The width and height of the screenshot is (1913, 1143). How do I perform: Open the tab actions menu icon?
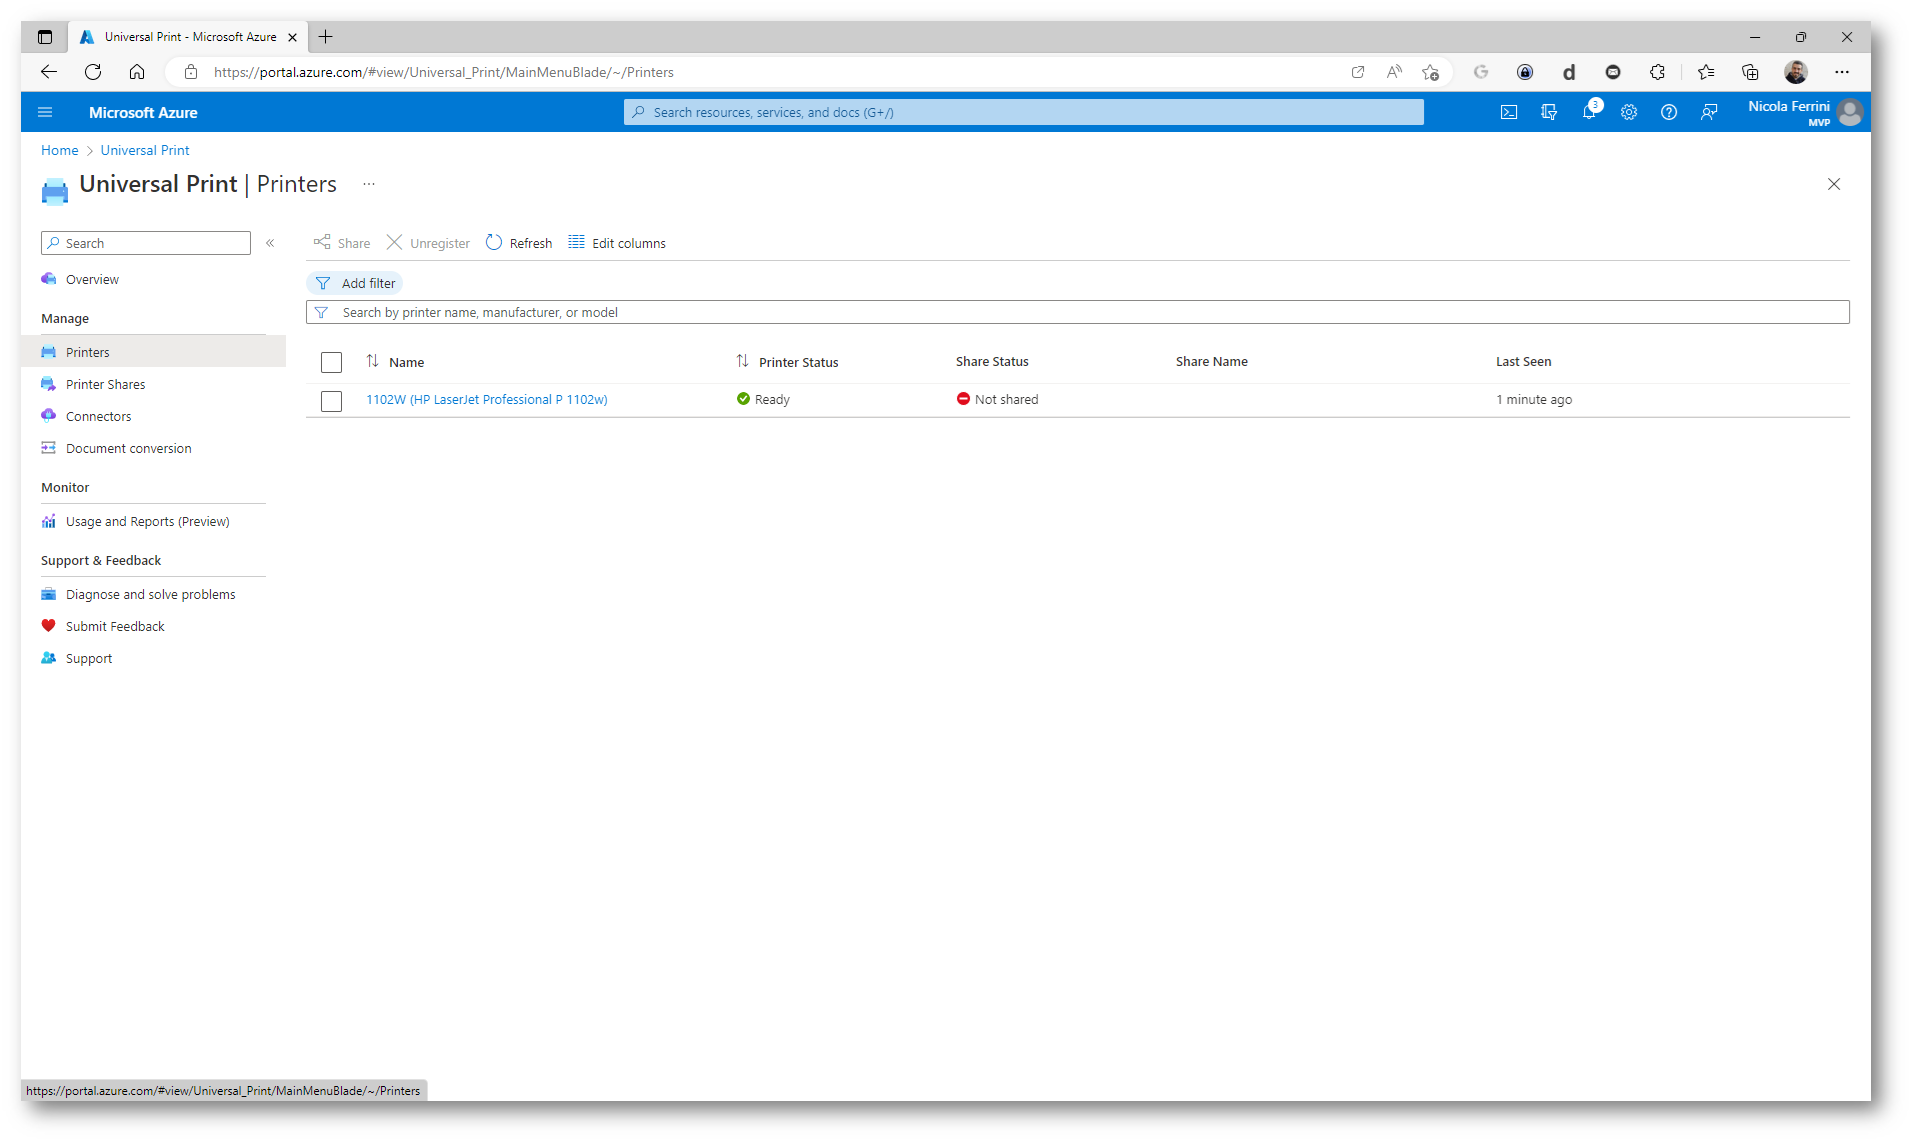coord(45,37)
